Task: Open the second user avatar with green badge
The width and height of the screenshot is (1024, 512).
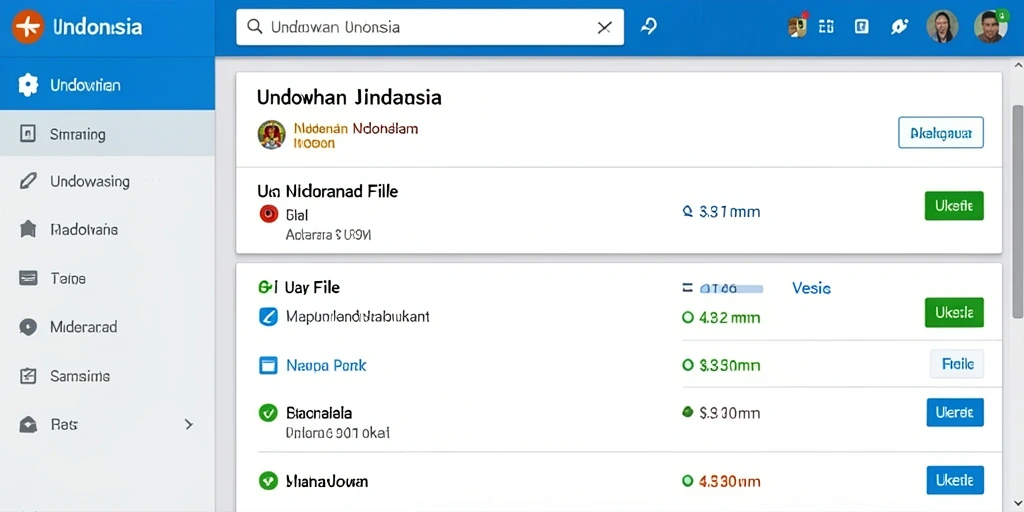Action: click(x=990, y=27)
